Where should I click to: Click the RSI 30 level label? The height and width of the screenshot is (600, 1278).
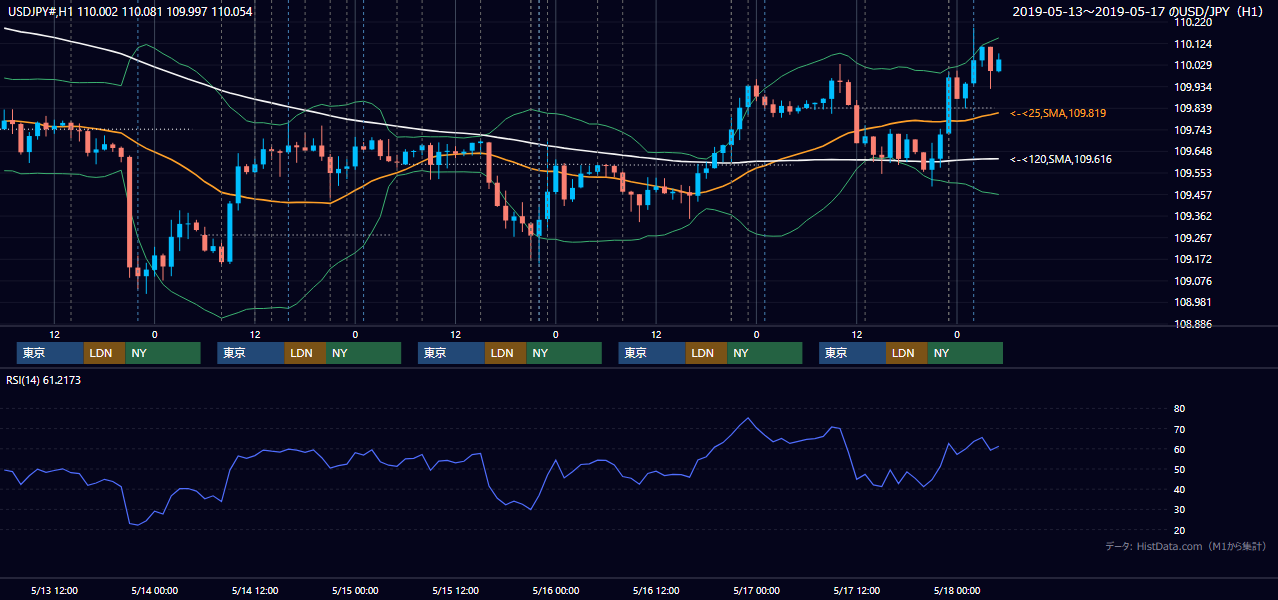point(1179,509)
